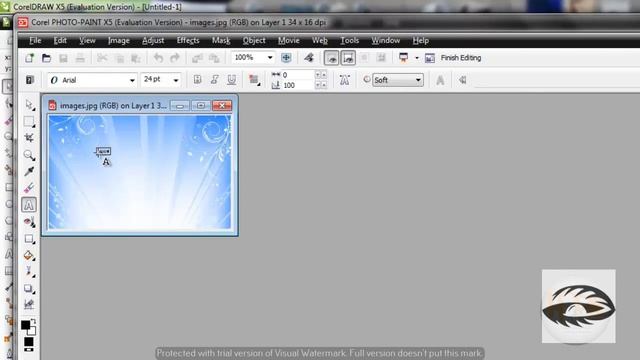Select the Paint brush tool

click(x=29, y=271)
